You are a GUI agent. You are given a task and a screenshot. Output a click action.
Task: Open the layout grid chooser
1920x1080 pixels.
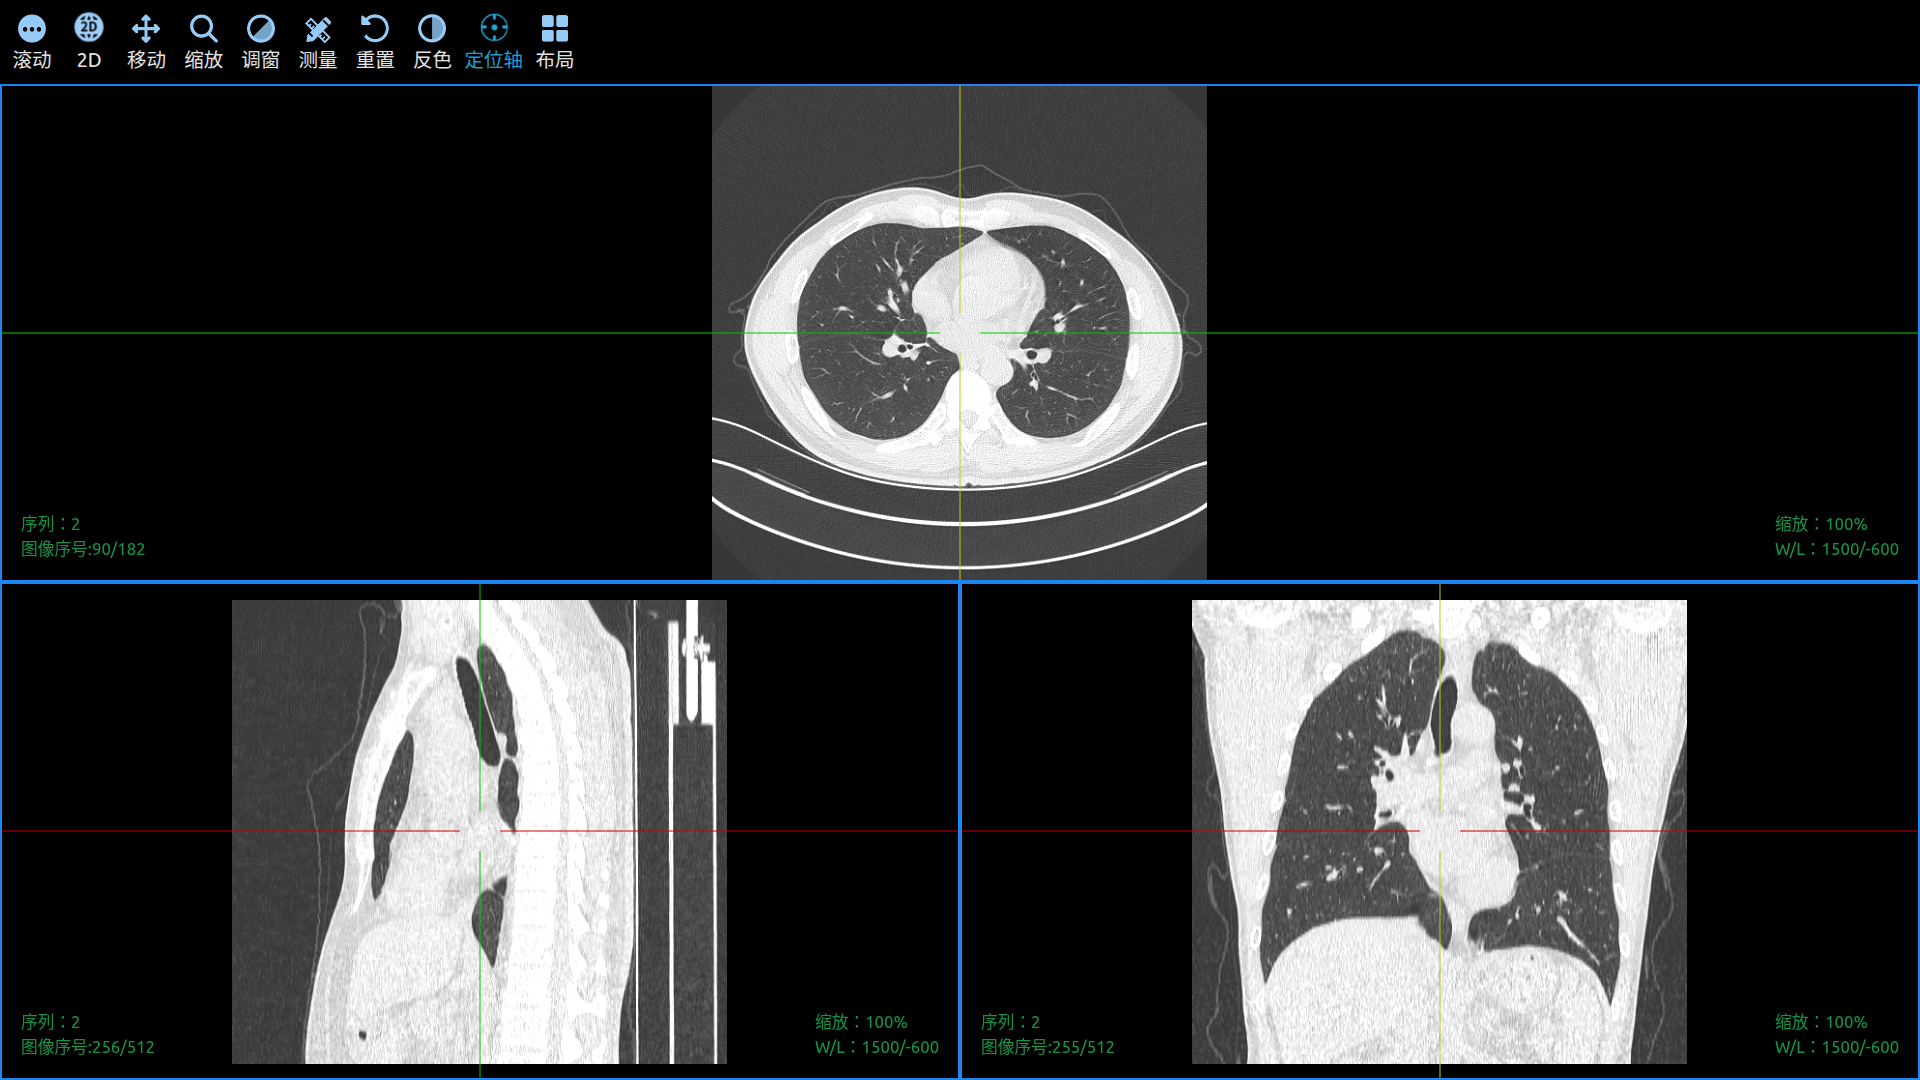point(555,40)
